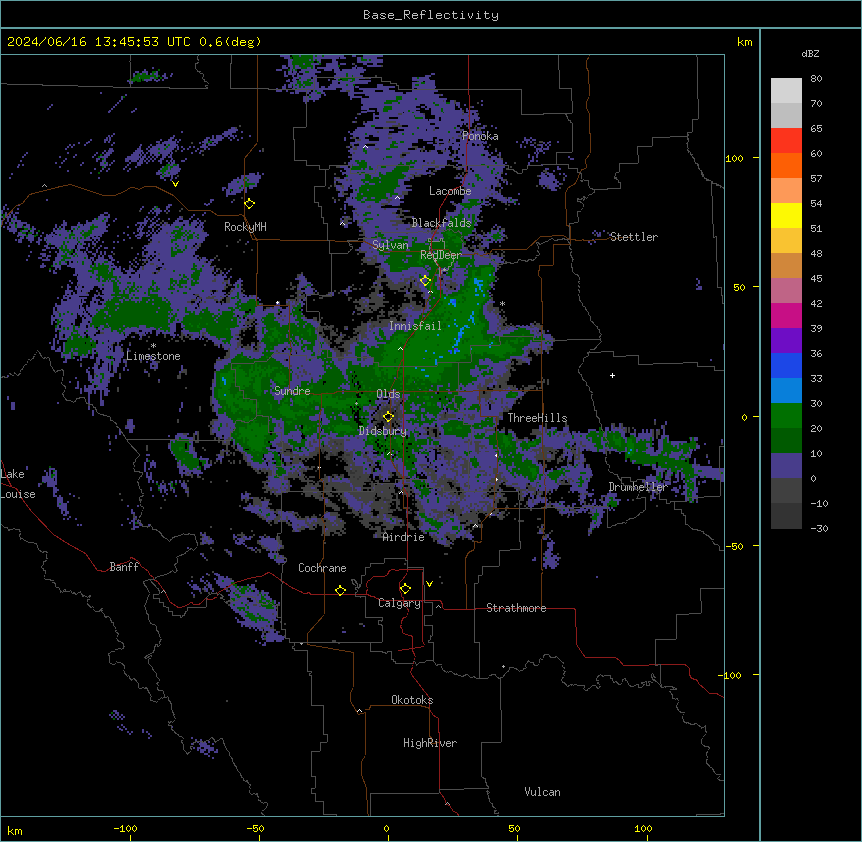This screenshot has width=862, height=842.
Task: Click the Banff label
Action: click(x=124, y=567)
